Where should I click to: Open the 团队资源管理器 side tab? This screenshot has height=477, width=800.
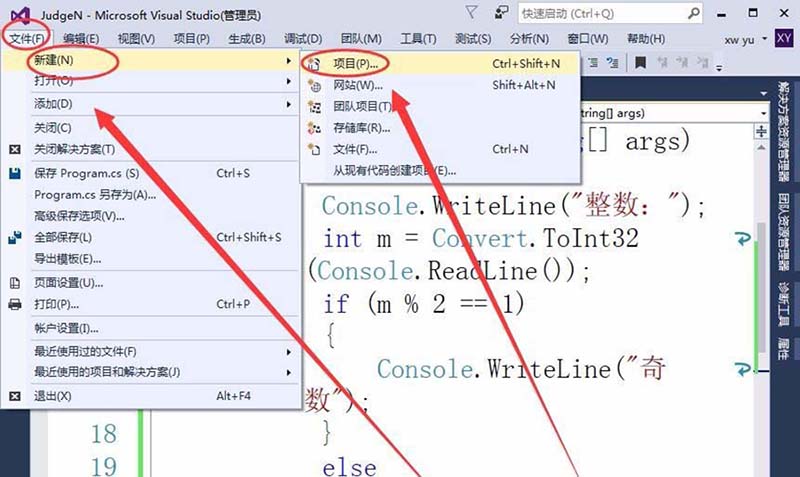[784, 232]
